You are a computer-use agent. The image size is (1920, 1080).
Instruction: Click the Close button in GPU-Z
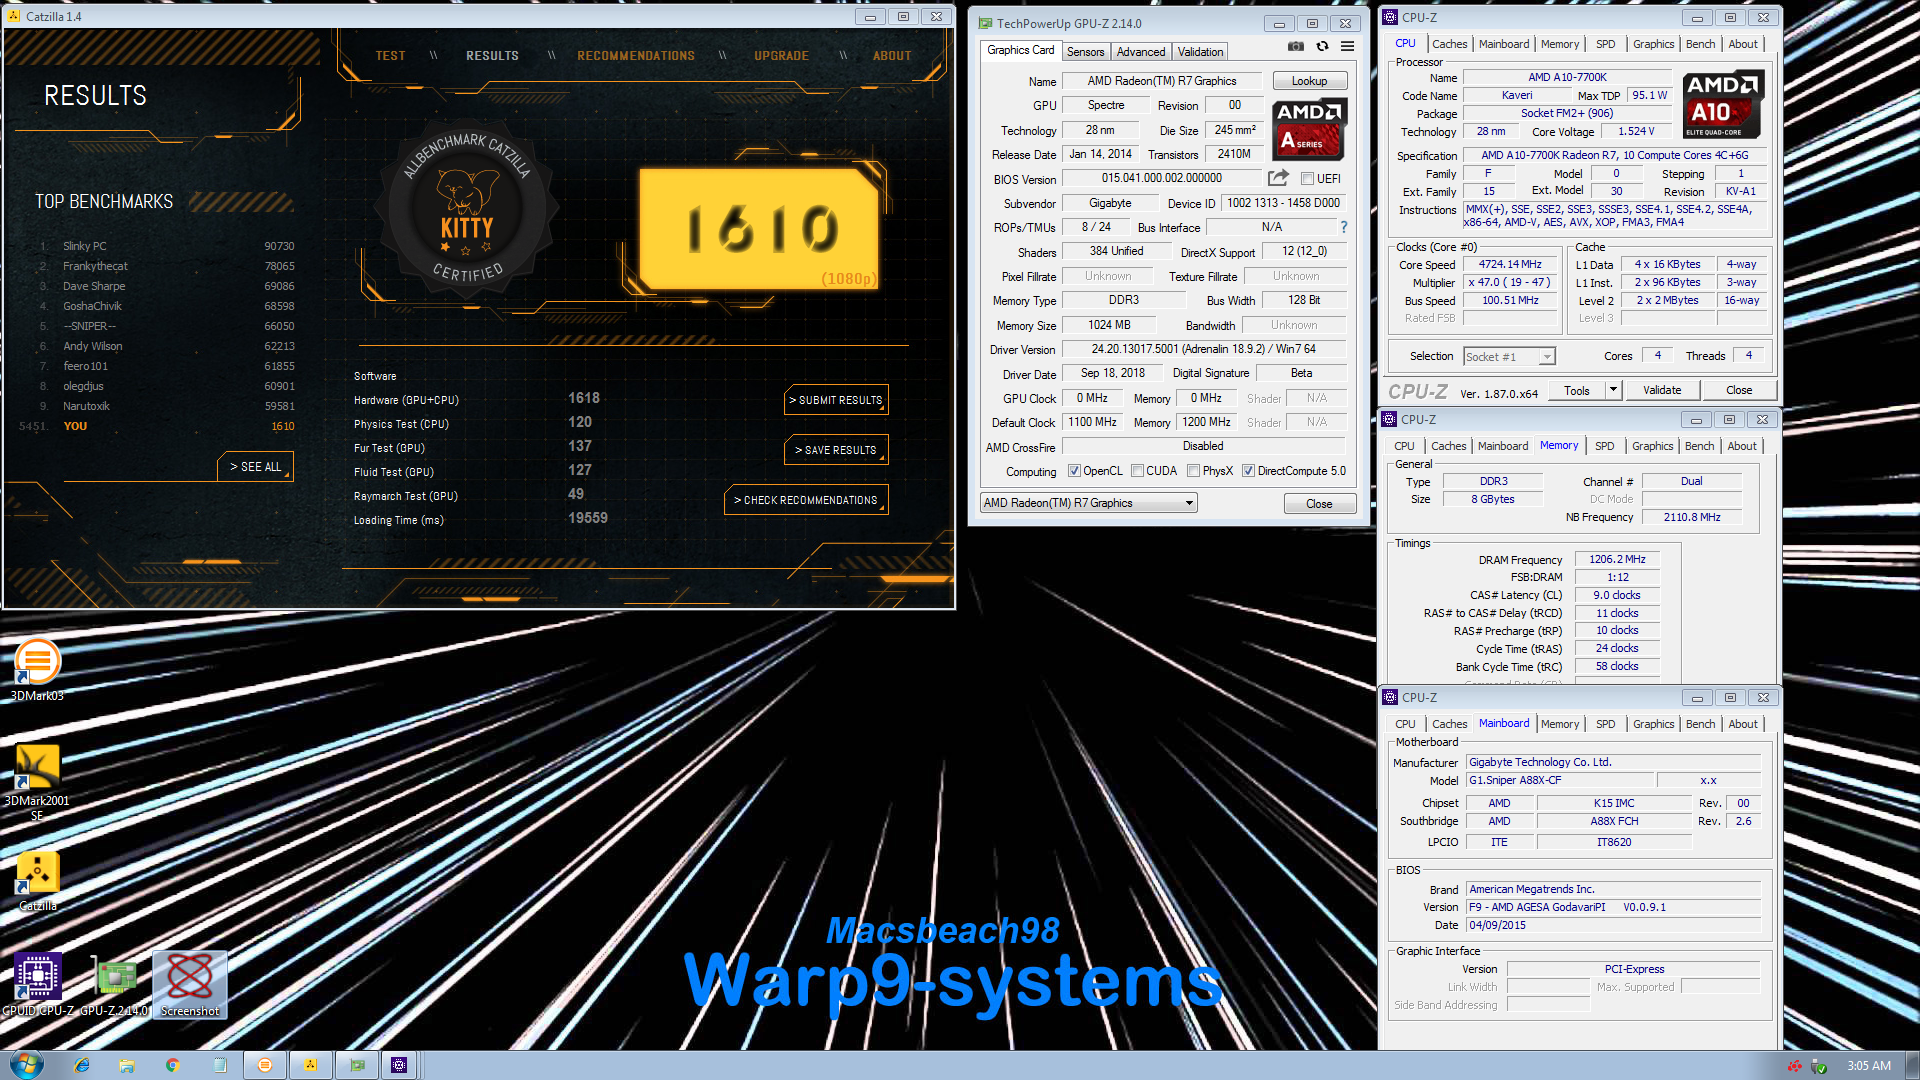[1319, 504]
